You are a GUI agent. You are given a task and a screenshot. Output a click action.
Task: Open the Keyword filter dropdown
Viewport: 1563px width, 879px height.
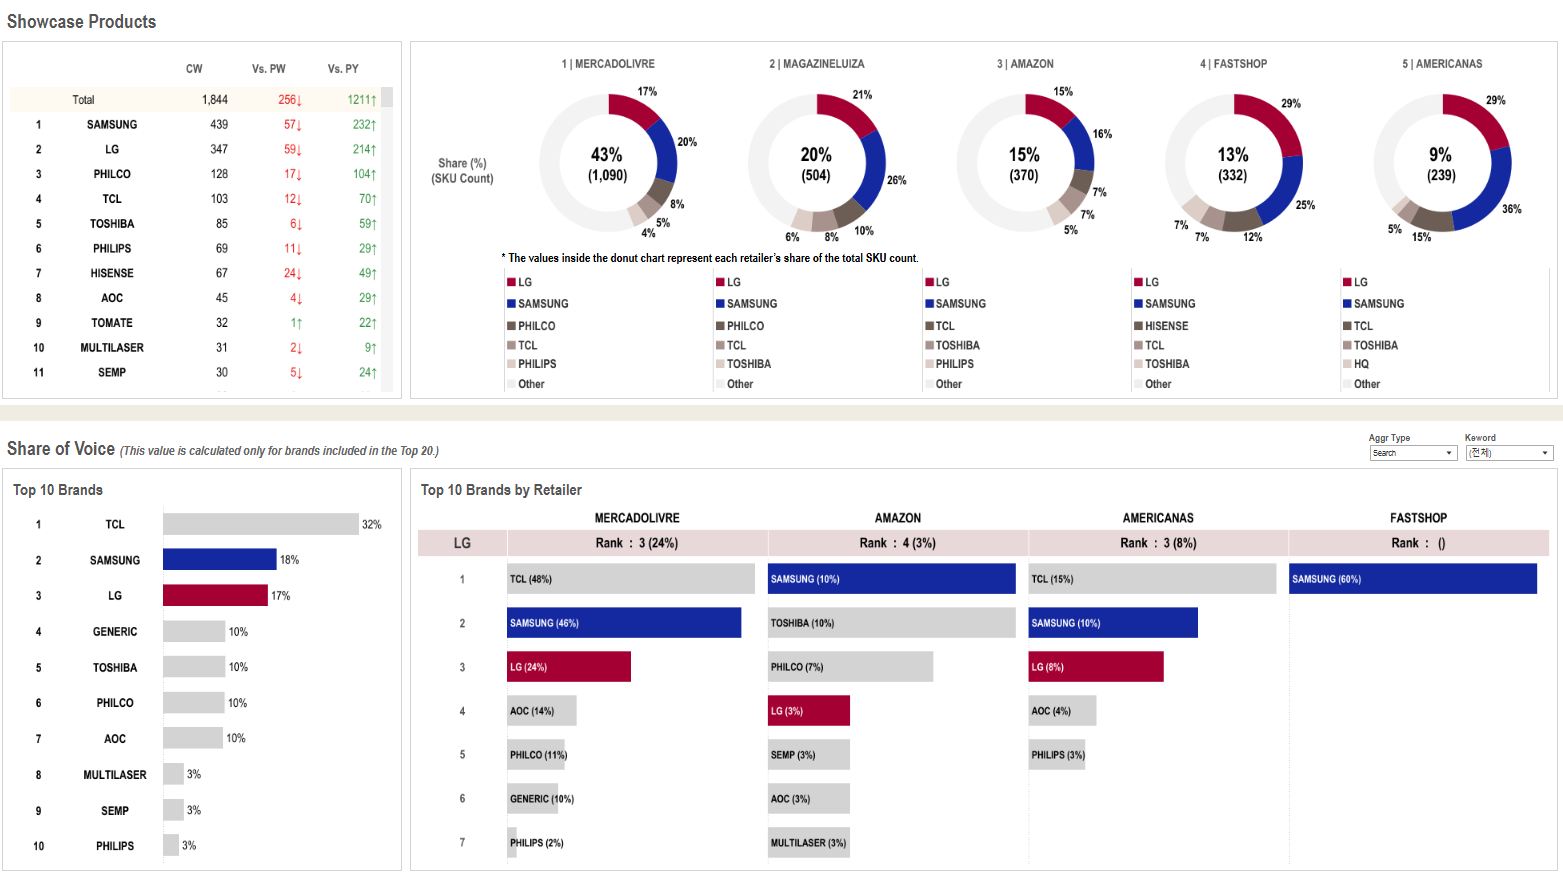coord(1508,453)
